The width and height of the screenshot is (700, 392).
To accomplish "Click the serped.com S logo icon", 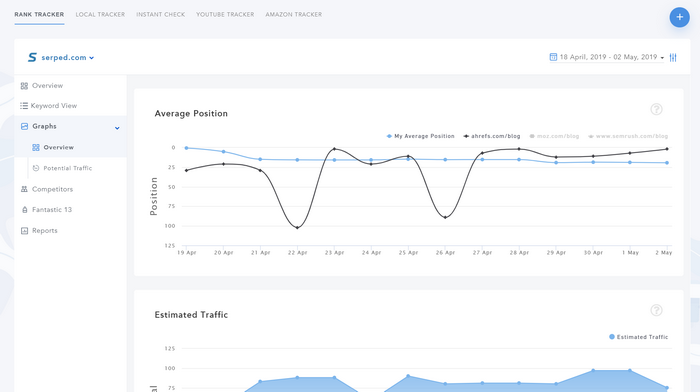I will (32, 57).
